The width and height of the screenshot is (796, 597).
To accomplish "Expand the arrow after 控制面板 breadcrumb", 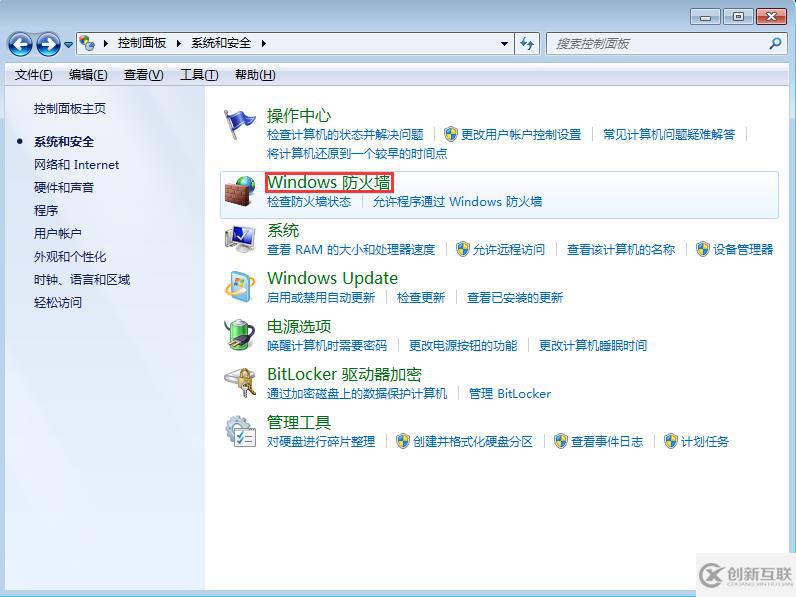I will [x=179, y=44].
